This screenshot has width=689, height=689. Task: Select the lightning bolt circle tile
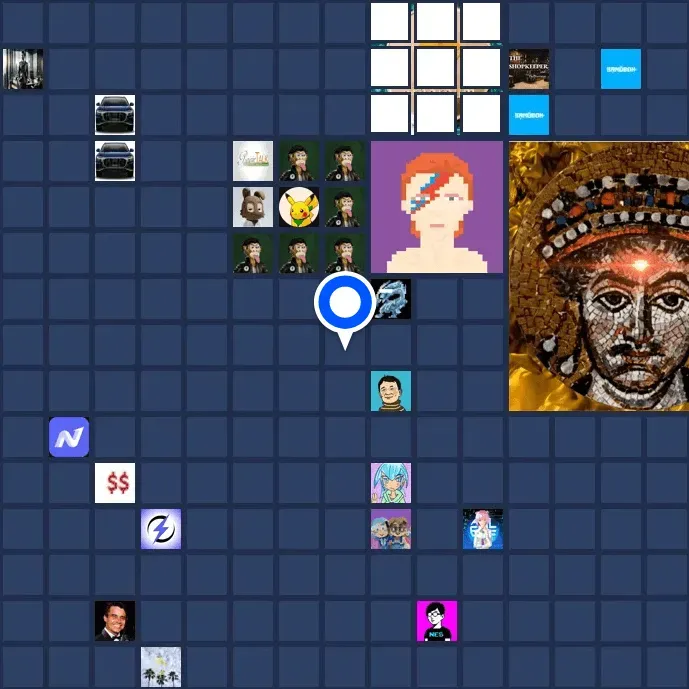click(161, 529)
